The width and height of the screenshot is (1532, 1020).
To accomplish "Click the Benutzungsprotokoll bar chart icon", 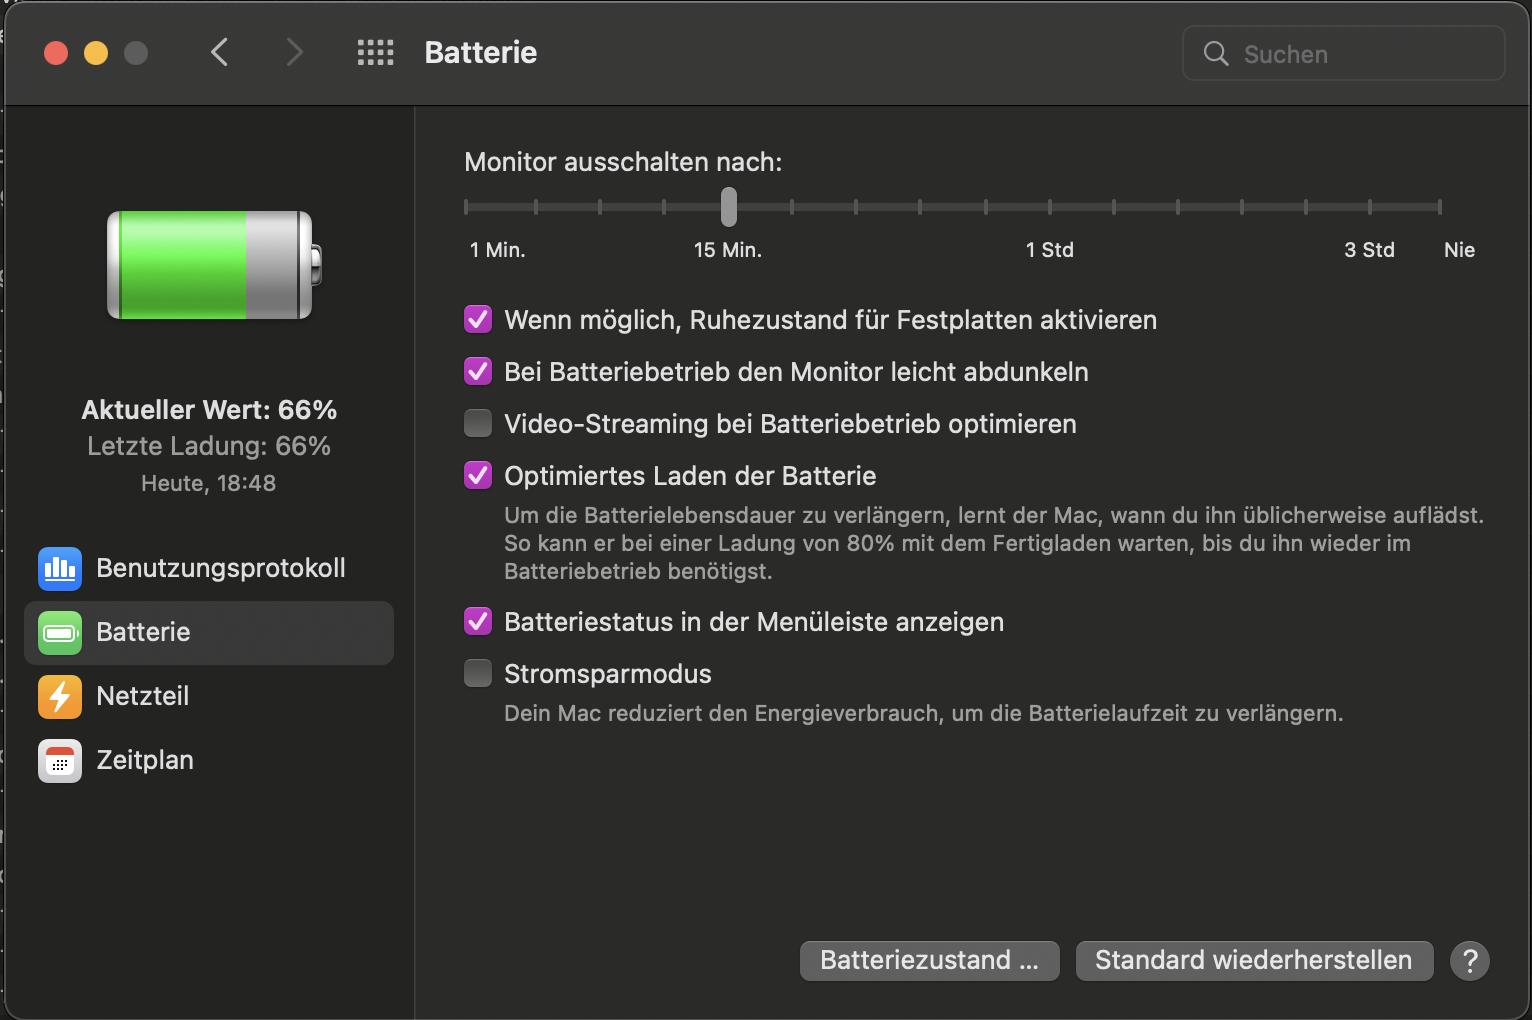I will pyautogui.click(x=60, y=569).
